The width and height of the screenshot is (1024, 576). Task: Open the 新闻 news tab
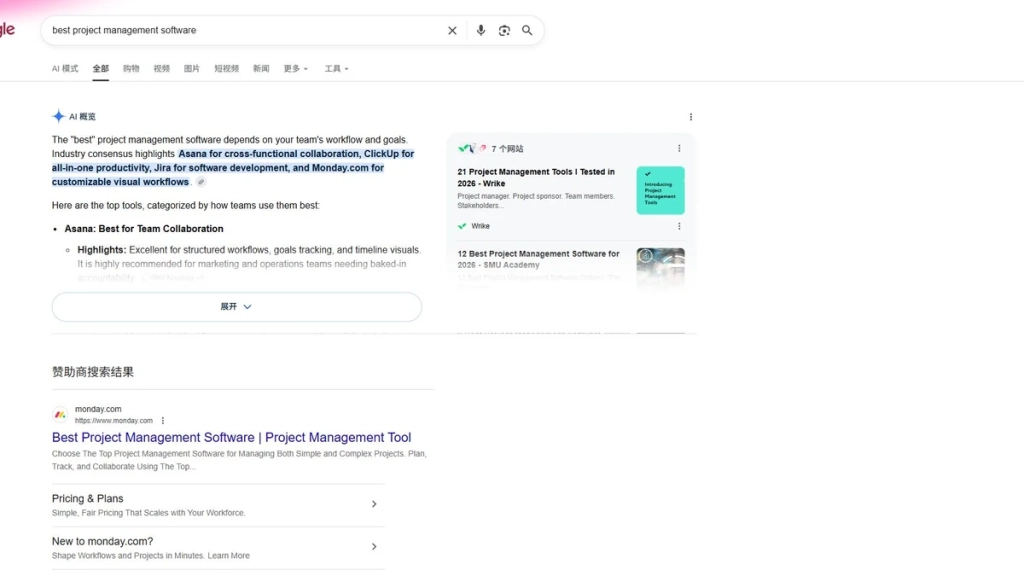point(261,69)
